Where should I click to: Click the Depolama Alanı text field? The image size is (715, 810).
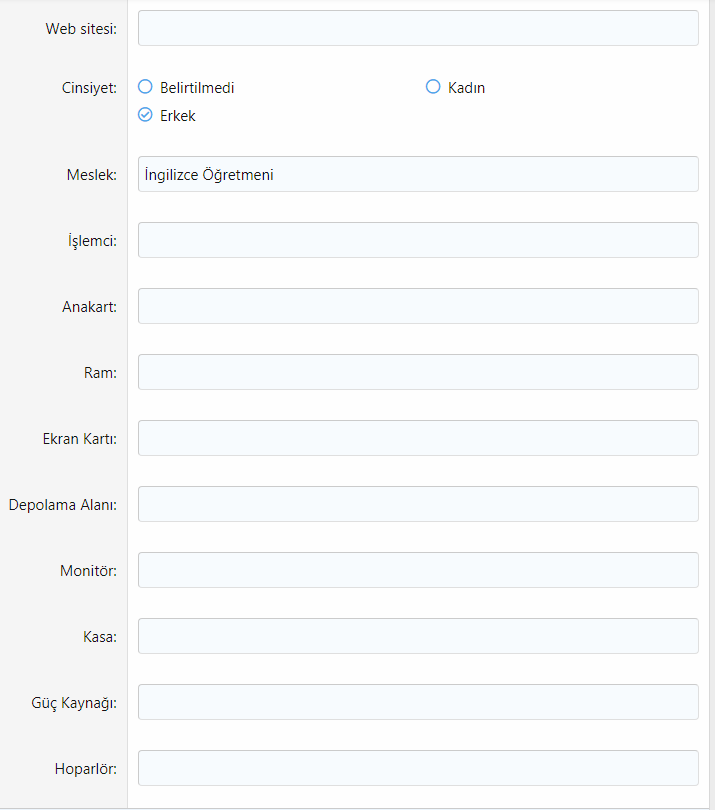(418, 504)
